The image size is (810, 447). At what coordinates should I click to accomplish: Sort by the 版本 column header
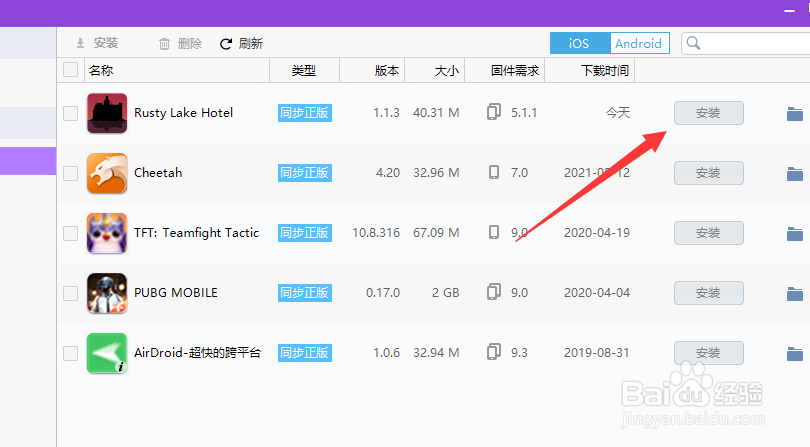click(372, 70)
